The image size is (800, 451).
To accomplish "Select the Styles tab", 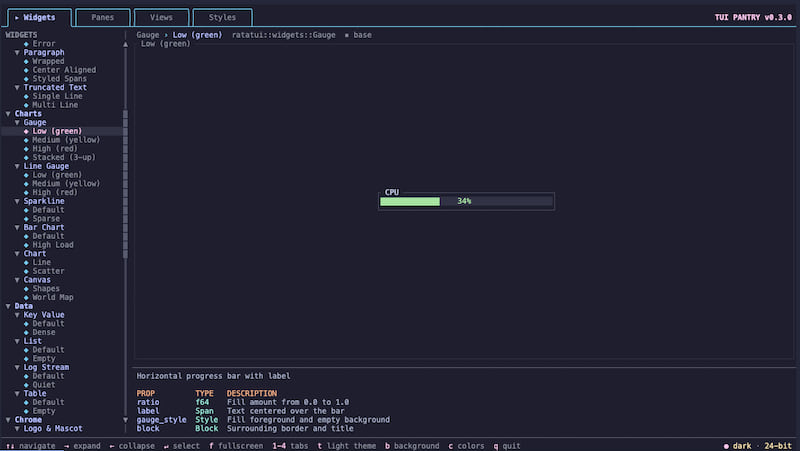I will coord(222,17).
